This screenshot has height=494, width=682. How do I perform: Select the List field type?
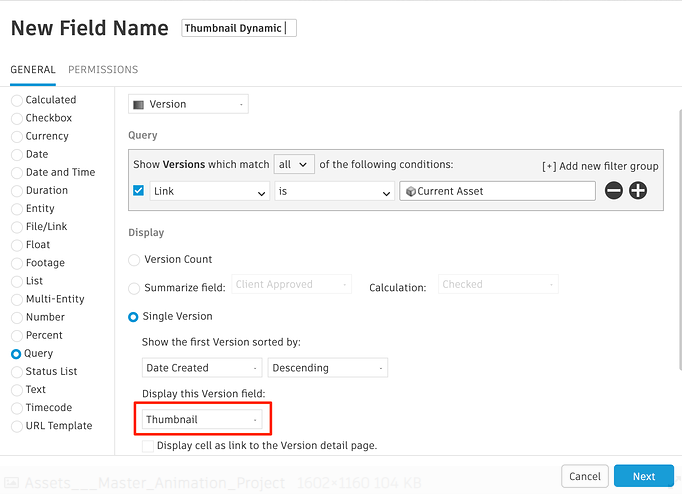(x=17, y=281)
